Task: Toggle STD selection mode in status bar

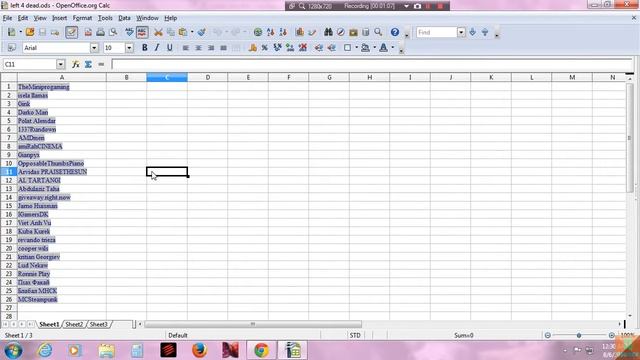Action: tap(355, 335)
